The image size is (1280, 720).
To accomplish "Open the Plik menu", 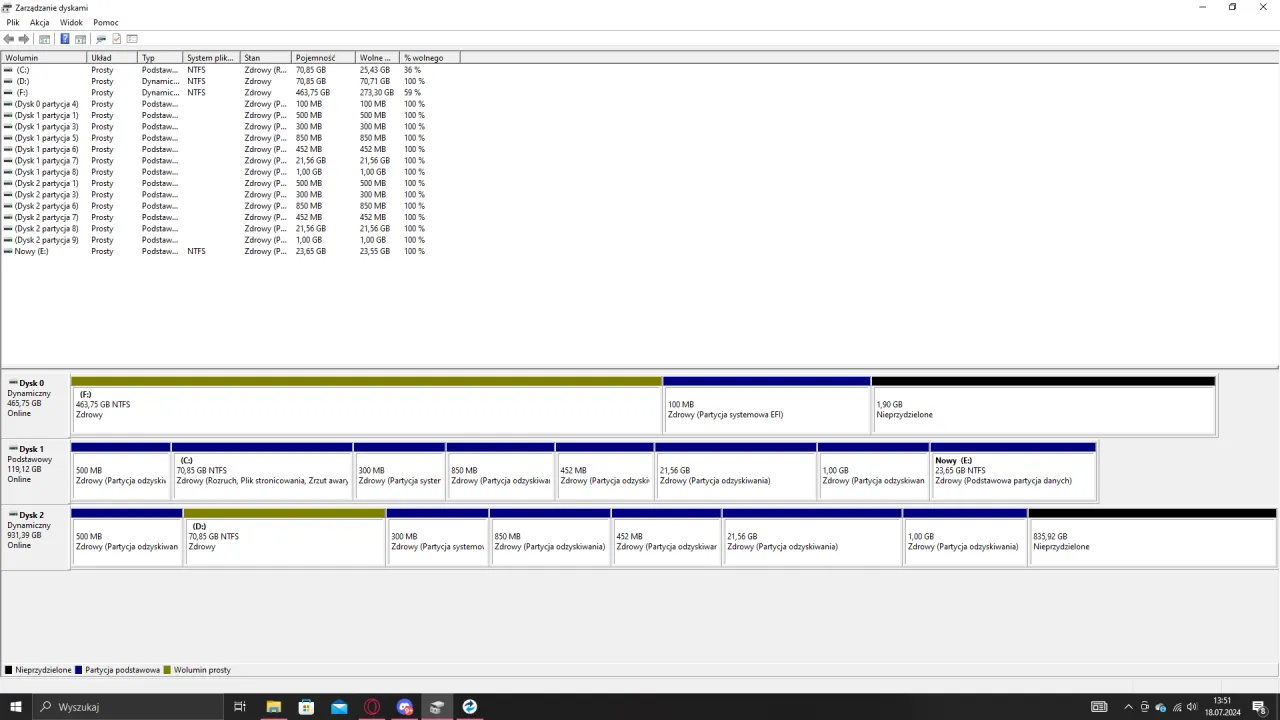I will [x=13, y=22].
